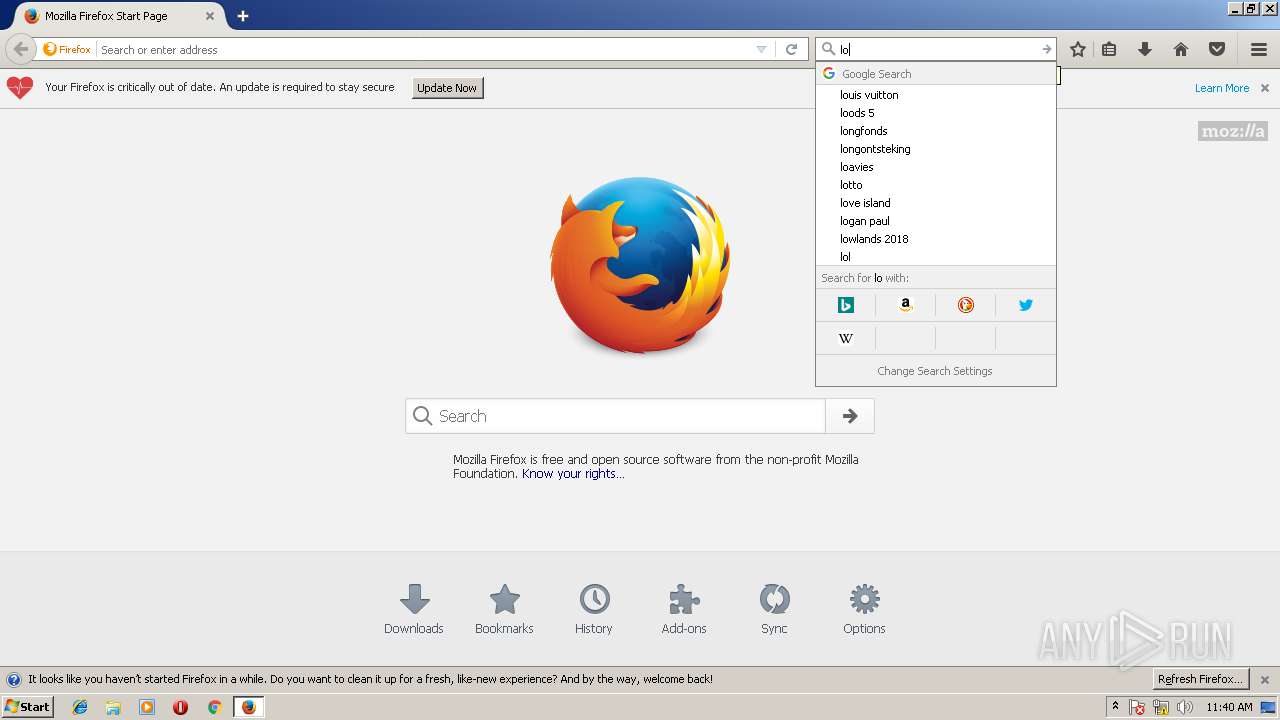Viewport: 1280px width, 720px height.
Task: Open the Firefox hamburger menu
Action: point(1259,49)
